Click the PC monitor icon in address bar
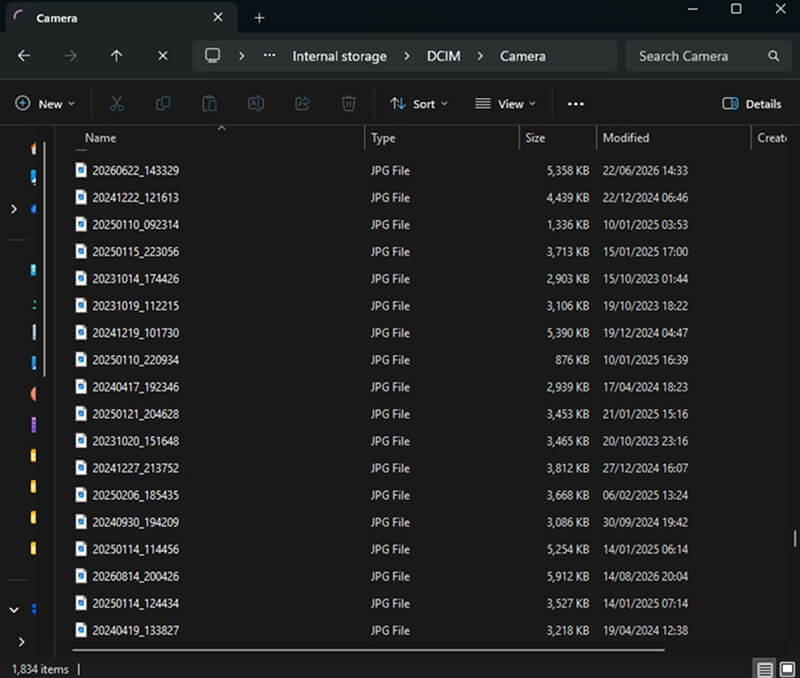 click(212, 56)
